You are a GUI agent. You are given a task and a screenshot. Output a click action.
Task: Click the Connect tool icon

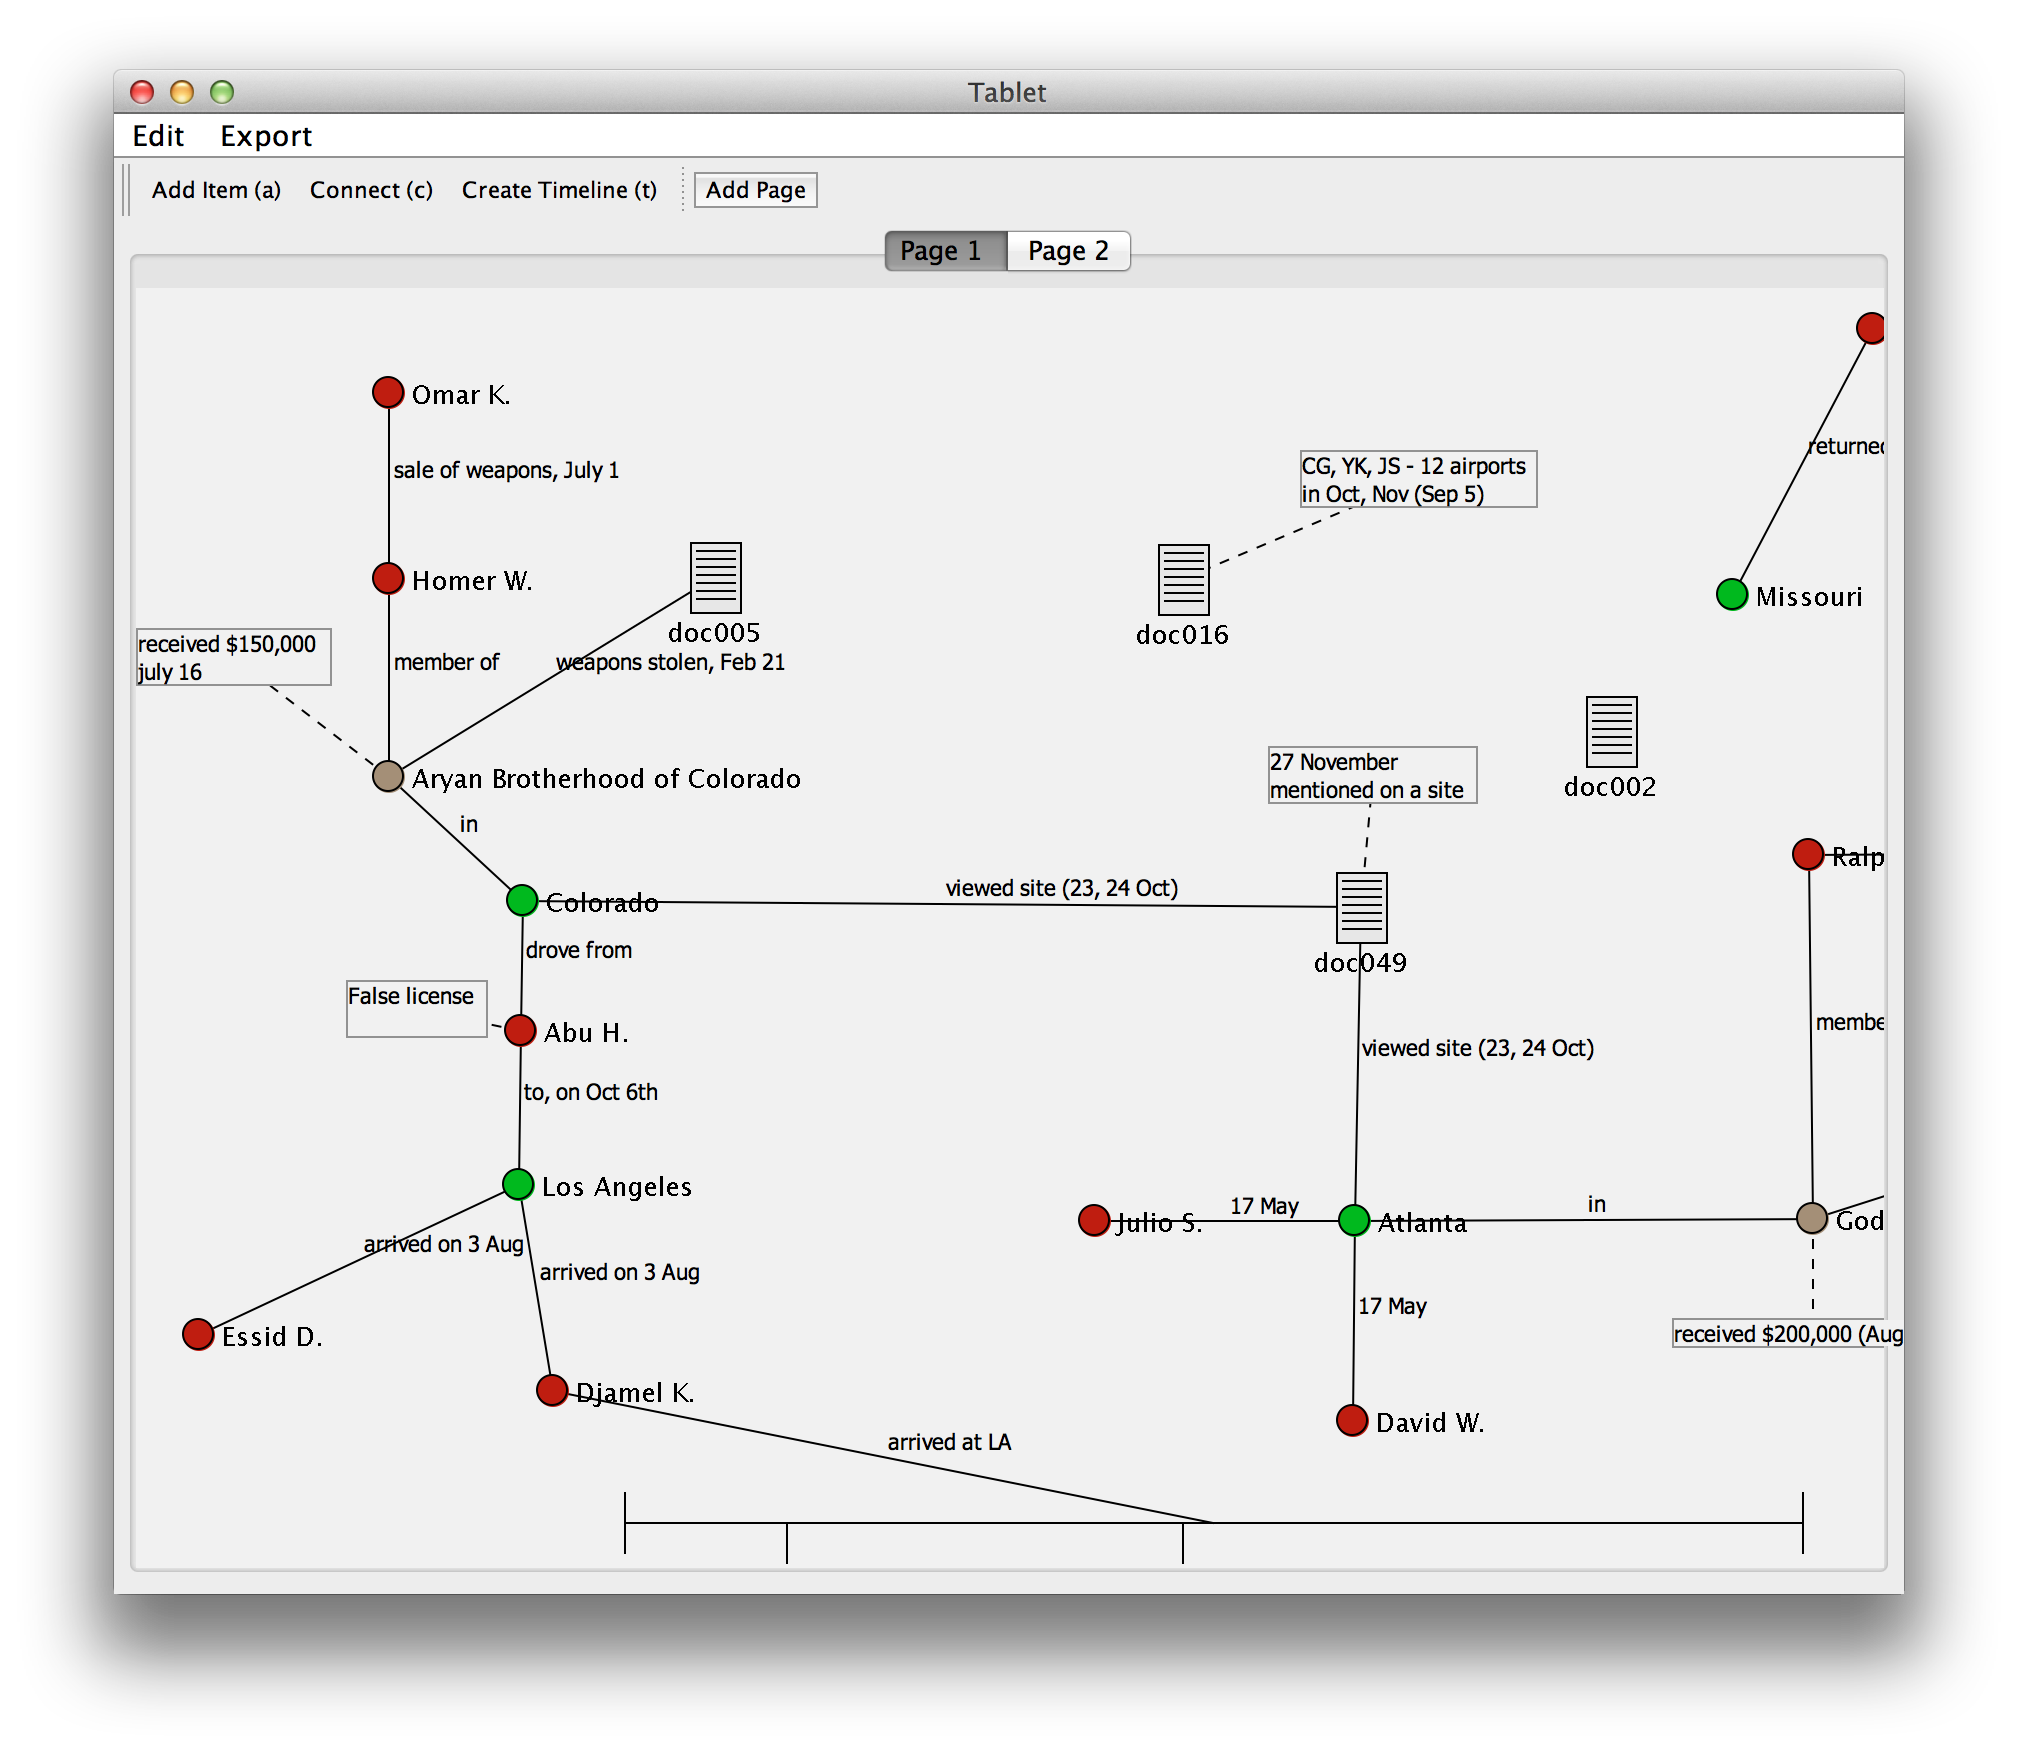click(371, 190)
